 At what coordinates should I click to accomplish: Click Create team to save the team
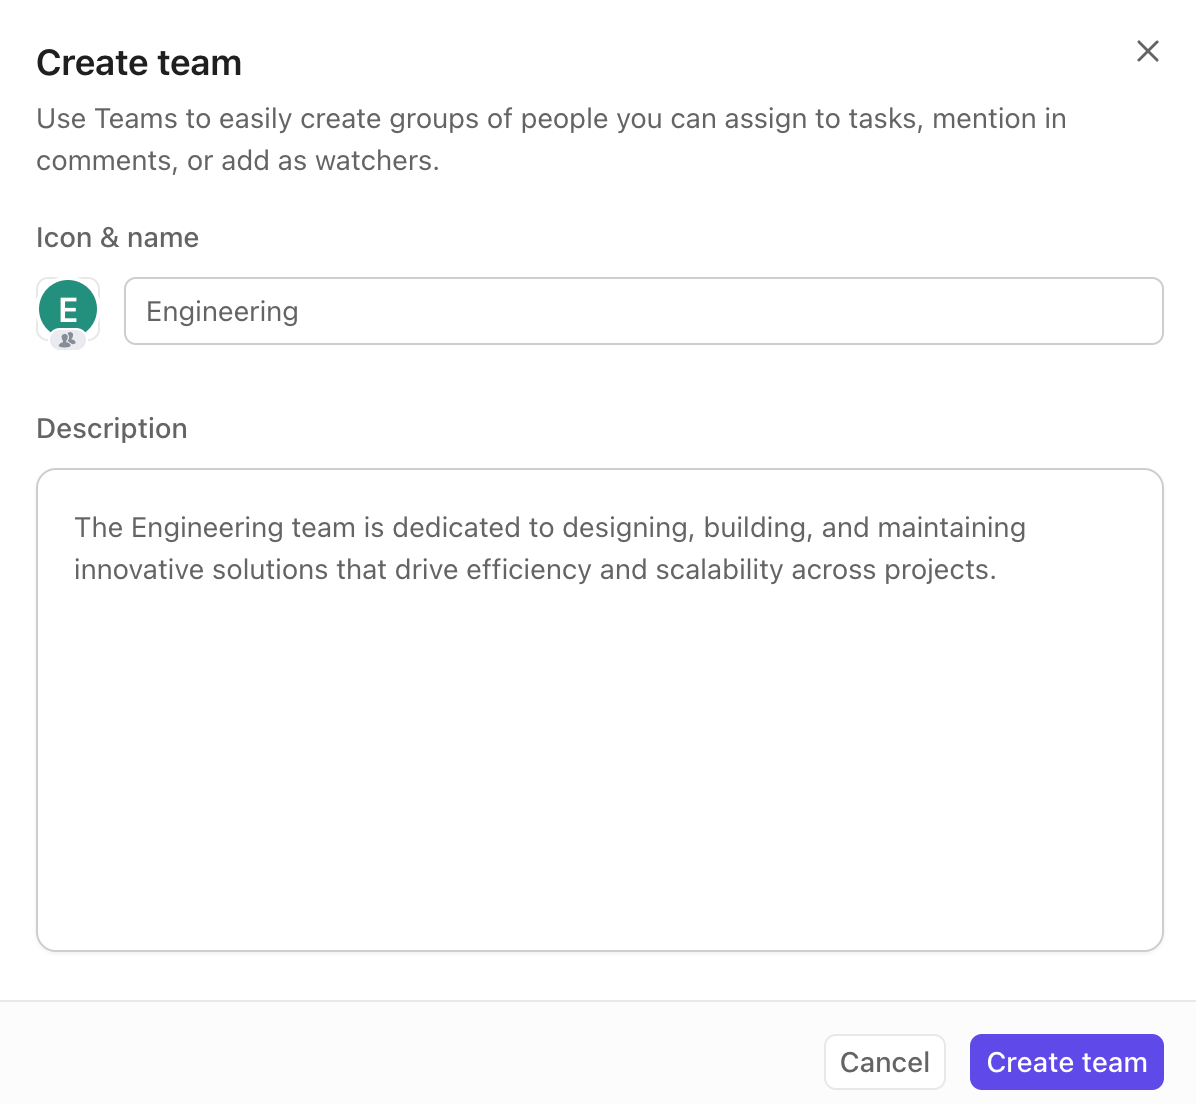pos(1066,1062)
